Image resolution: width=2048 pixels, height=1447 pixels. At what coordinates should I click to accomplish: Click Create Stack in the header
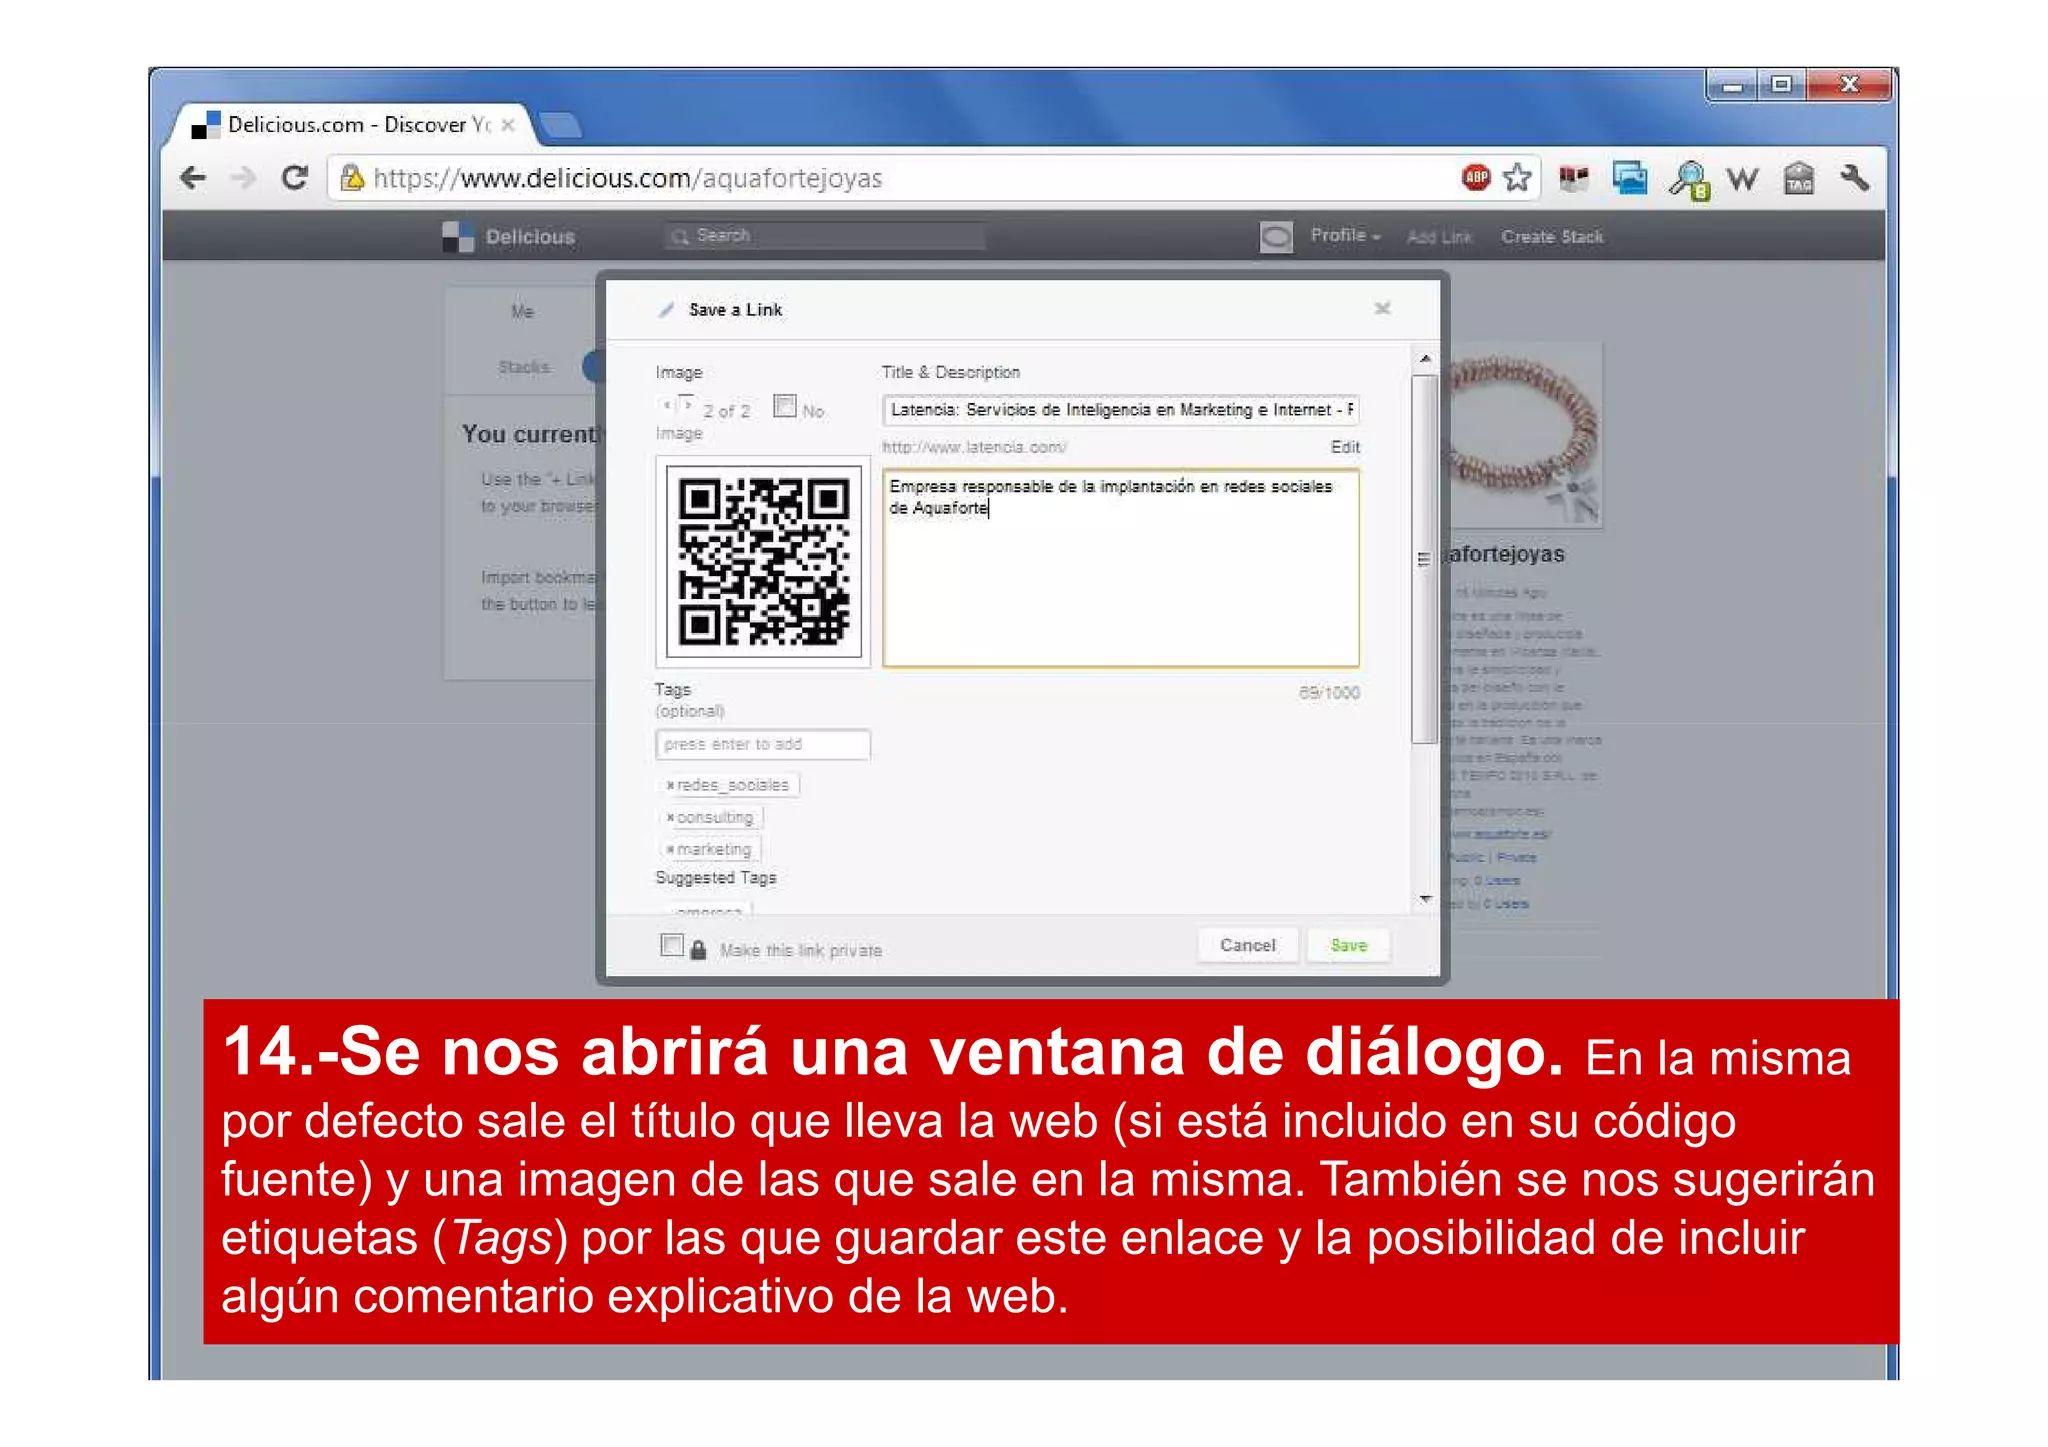click(x=1552, y=237)
